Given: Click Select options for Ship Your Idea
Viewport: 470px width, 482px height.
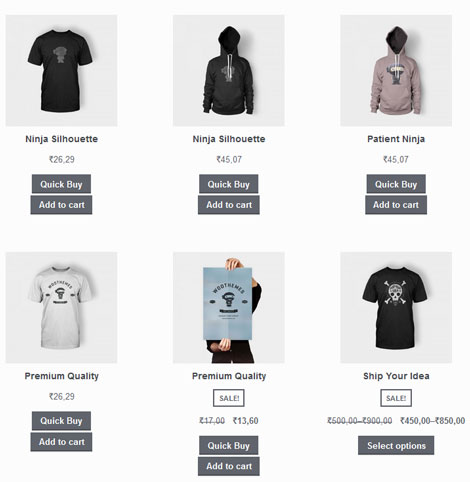Looking at the screenshot, I should 396,445.
